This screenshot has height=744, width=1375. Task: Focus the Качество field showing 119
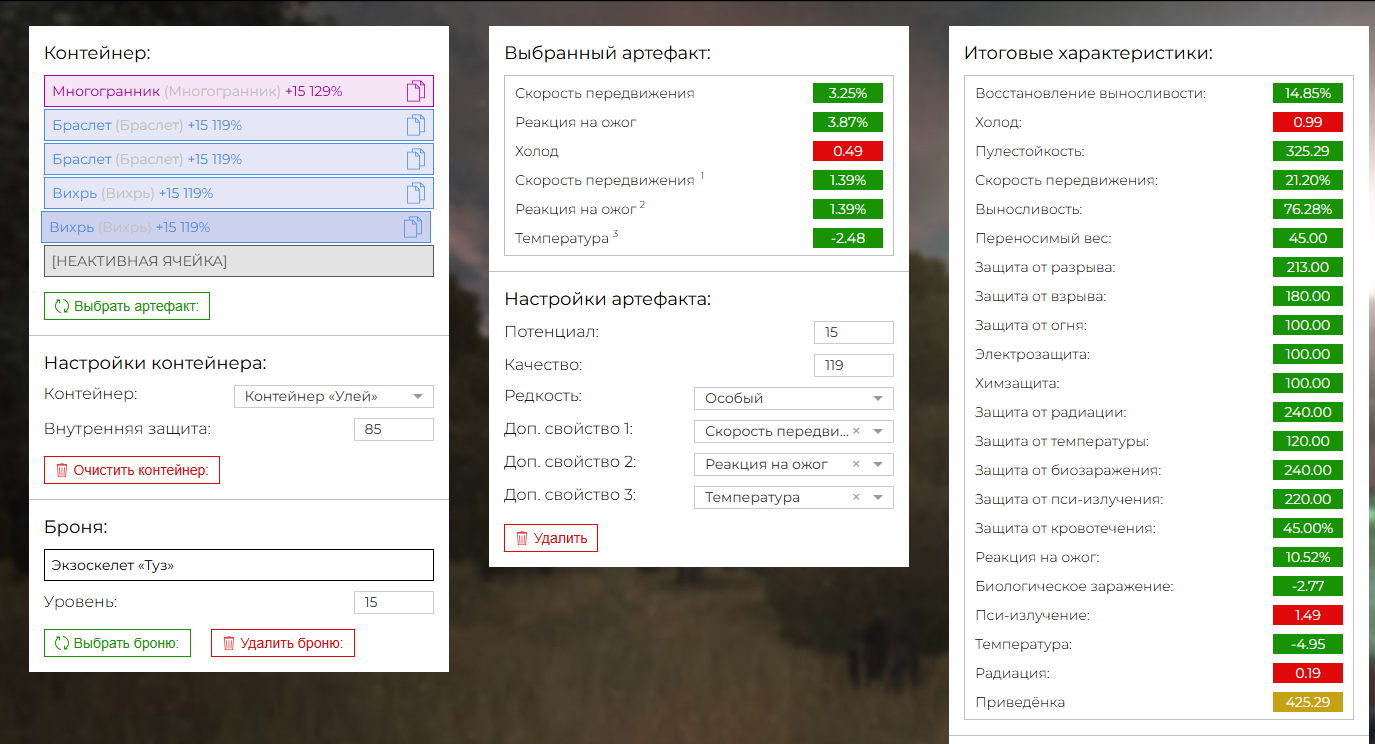(x=854, y=365)
